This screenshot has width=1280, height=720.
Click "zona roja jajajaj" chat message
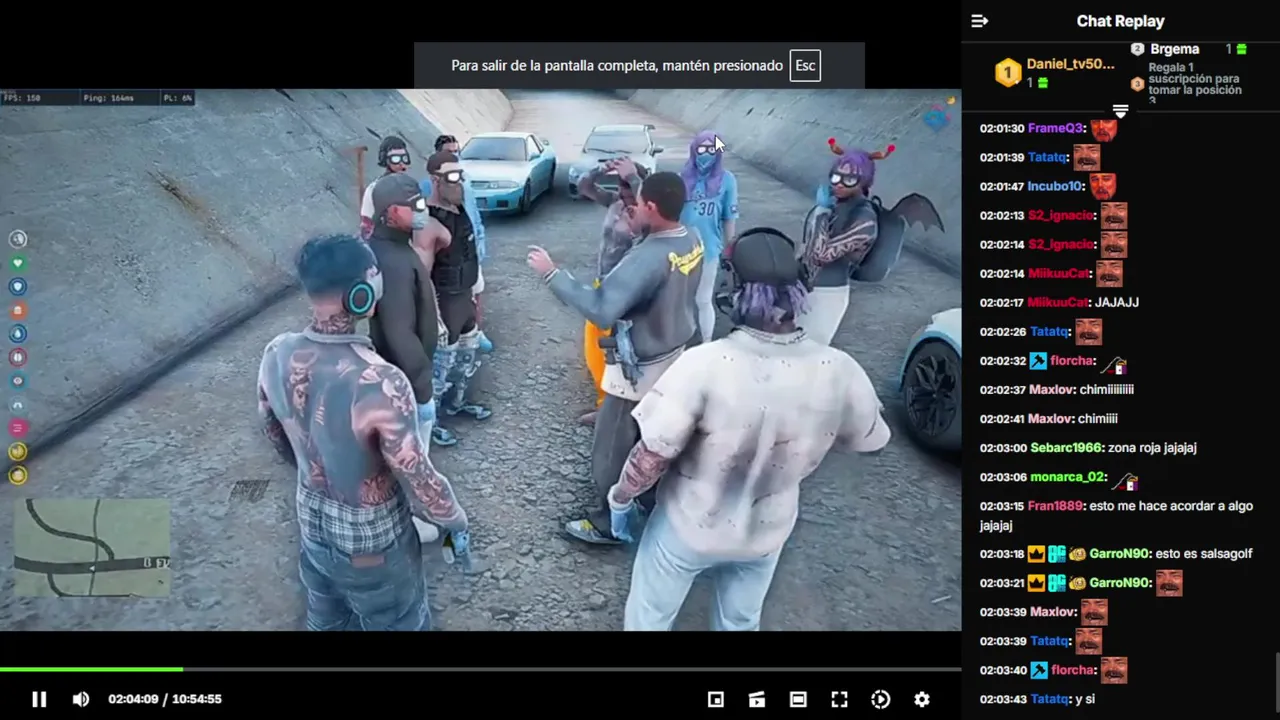(1152, 447)
